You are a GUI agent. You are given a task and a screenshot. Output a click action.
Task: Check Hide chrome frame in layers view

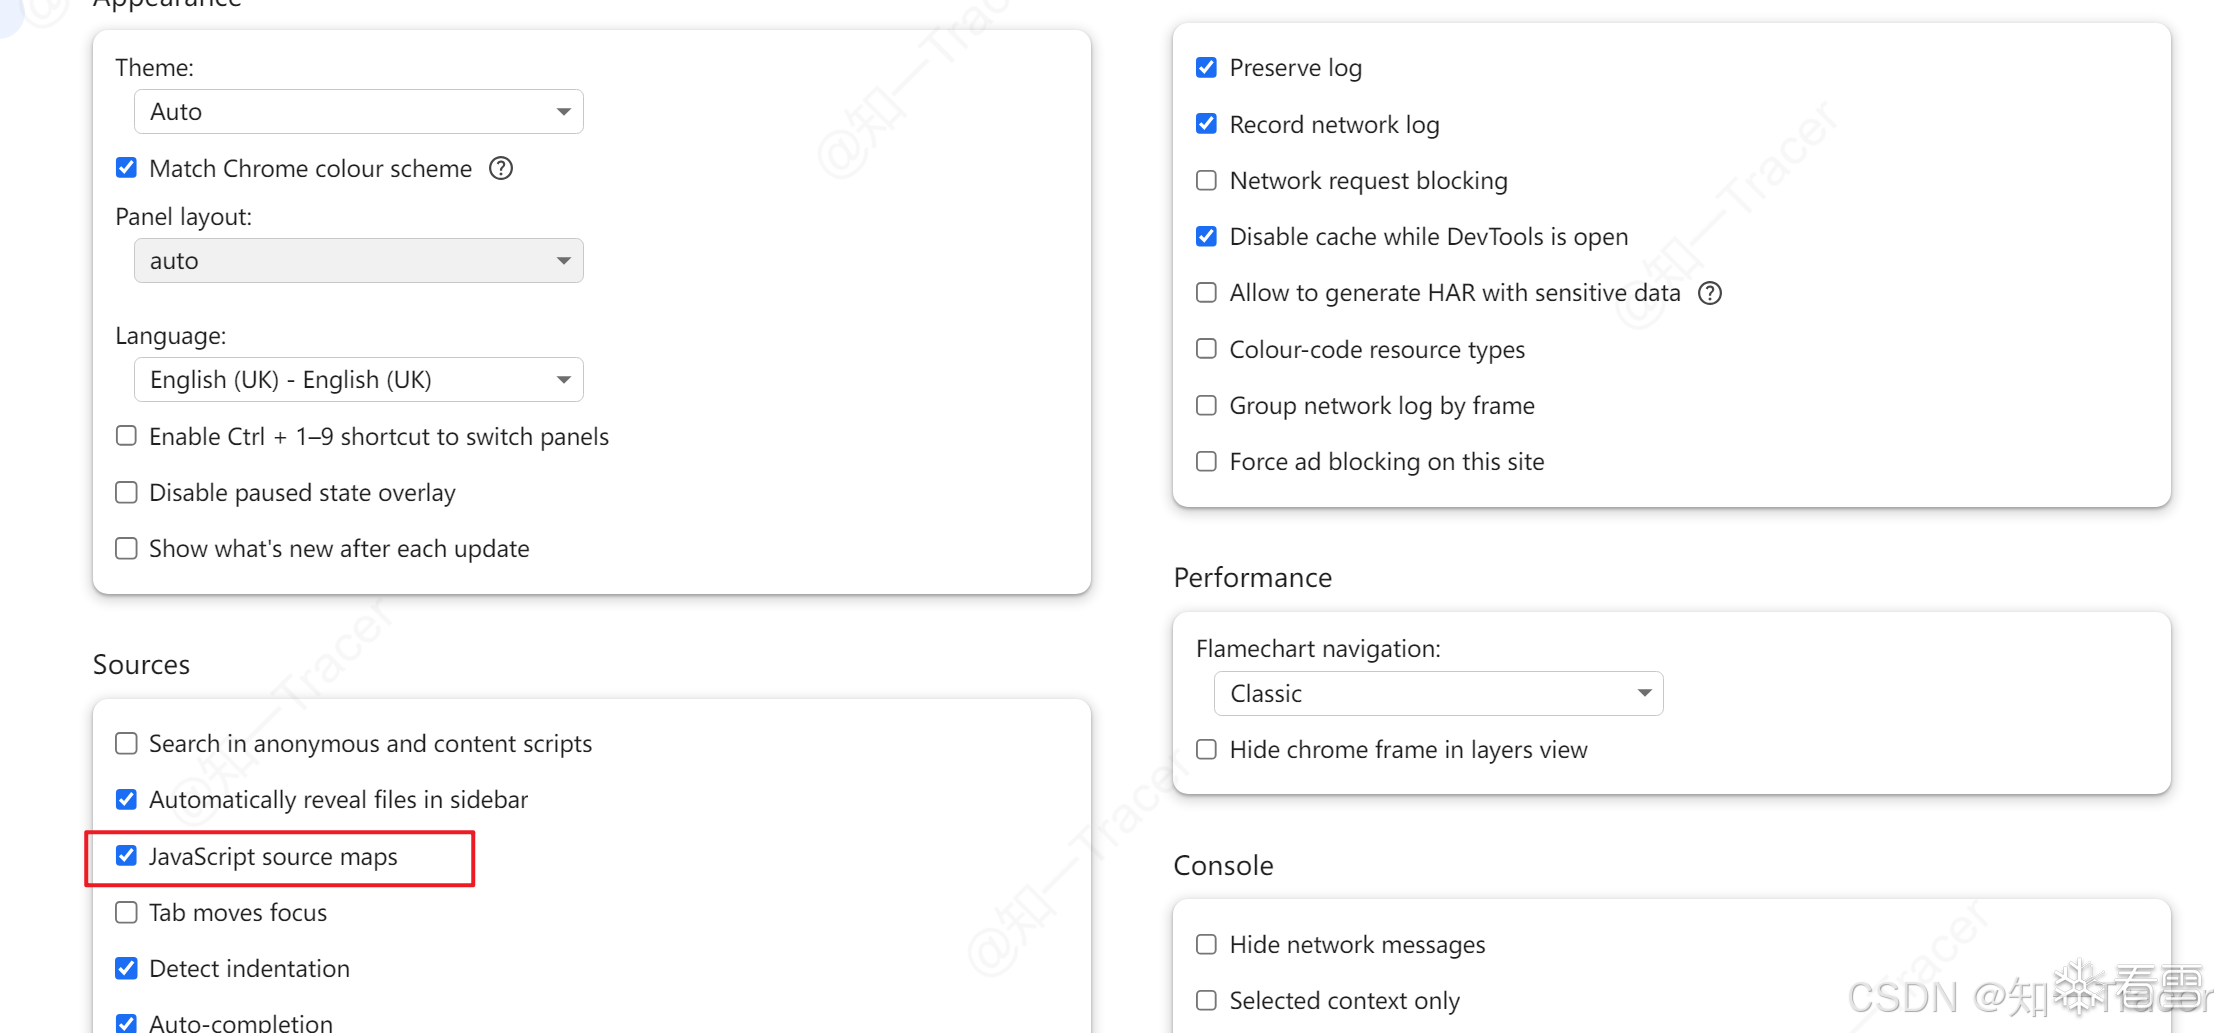coord(1207,750)
